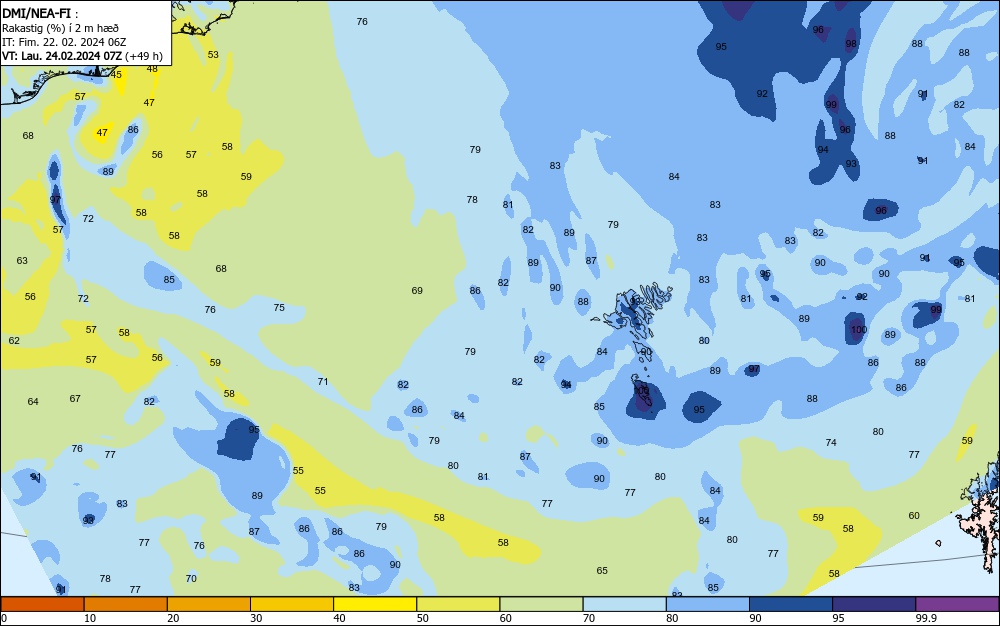This screenshot has height=626, width=1000.
Task: Click the '69' humidity value on the map
Action: coord(417,291)
